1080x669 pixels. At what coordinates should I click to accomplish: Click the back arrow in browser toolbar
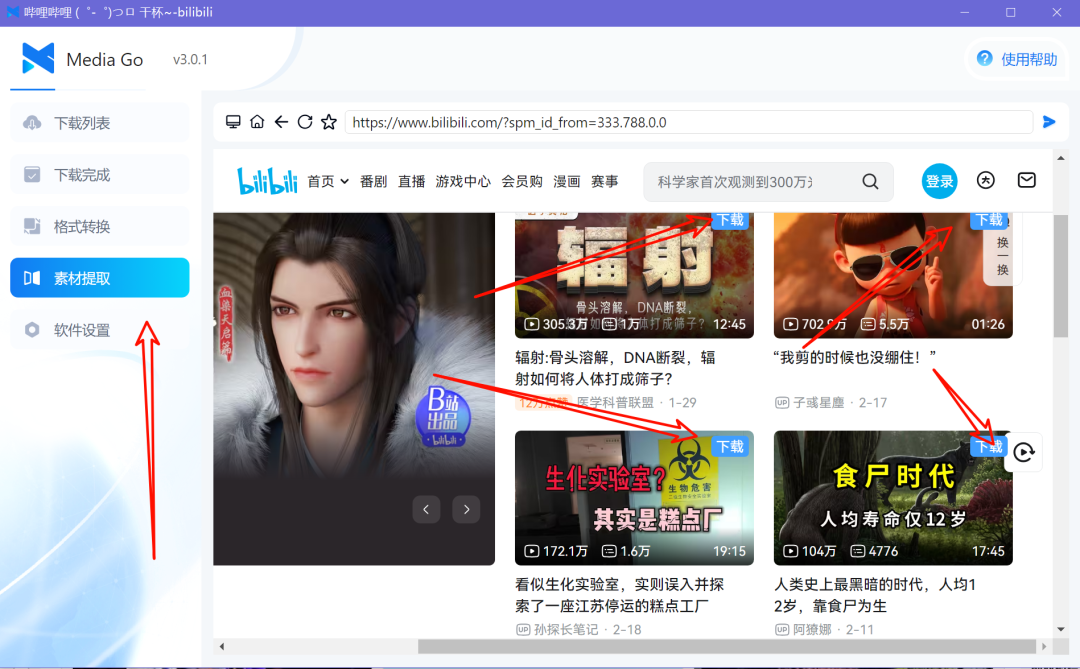click(x=281, y=122)
